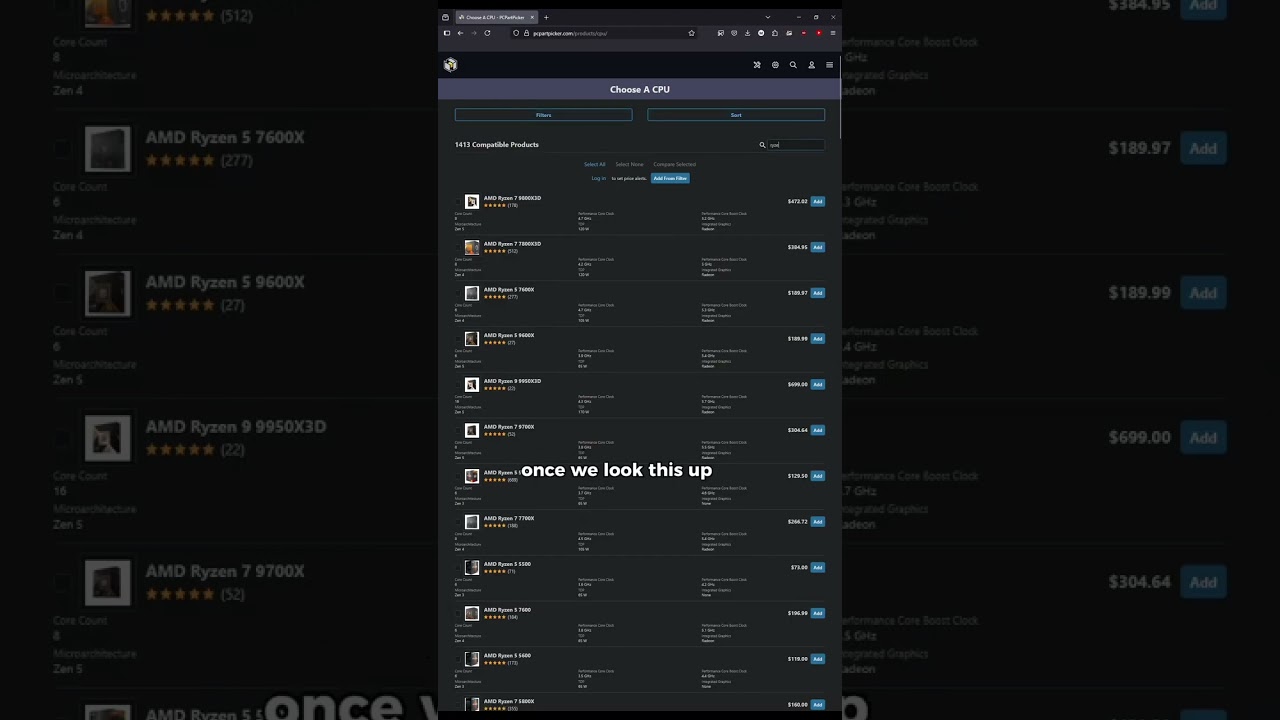Open the AMD Ryzen 7 9700X product link
1280x720 pixels.
coord(509,427)
